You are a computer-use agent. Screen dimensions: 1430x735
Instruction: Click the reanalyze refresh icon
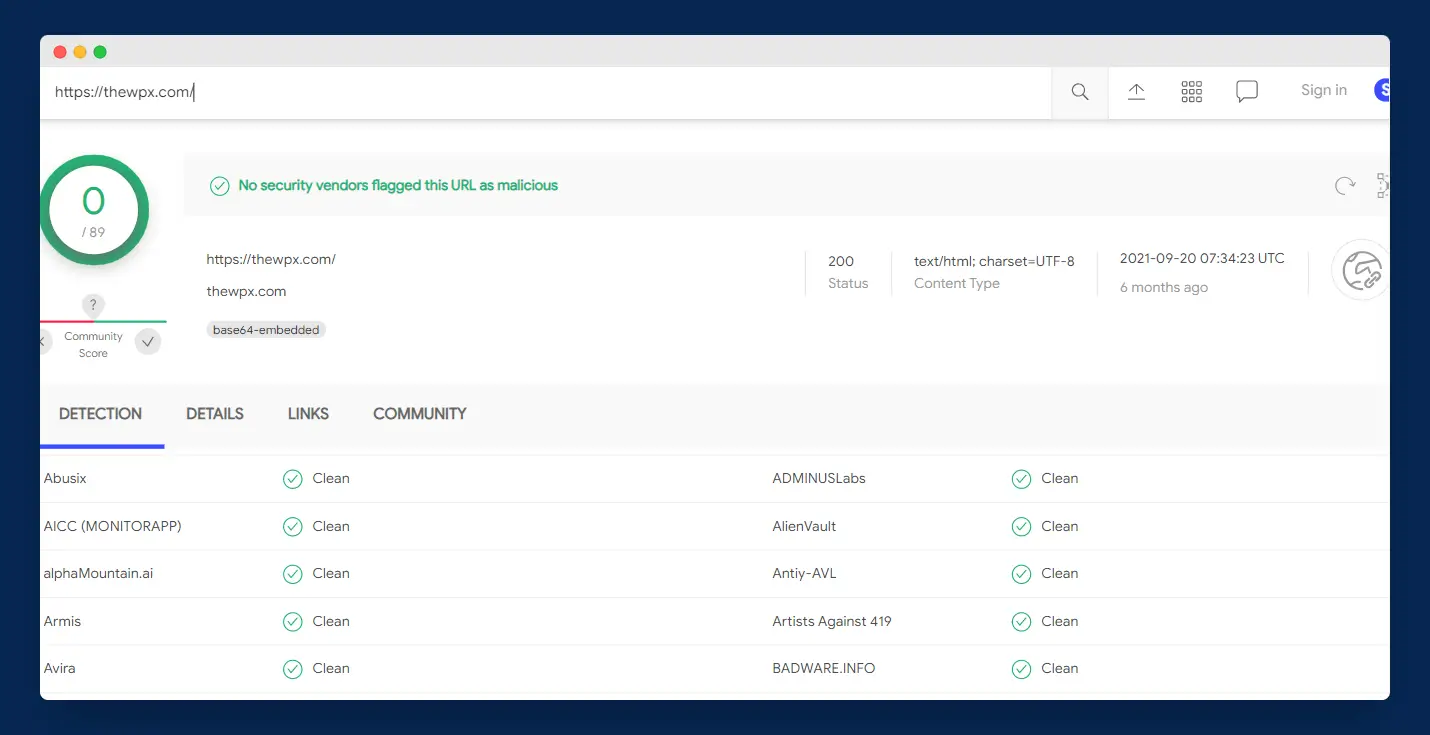tap(1345, 185)
